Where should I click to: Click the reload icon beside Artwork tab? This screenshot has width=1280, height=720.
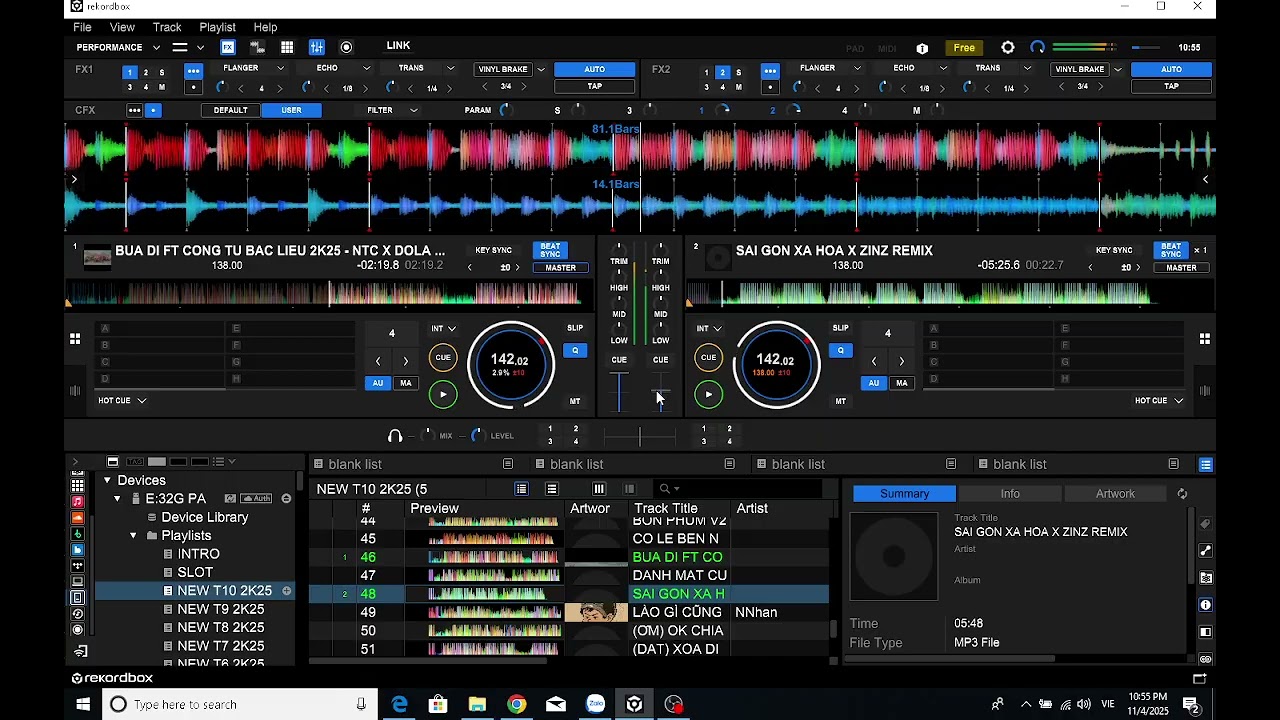[x=1182, y=494]
